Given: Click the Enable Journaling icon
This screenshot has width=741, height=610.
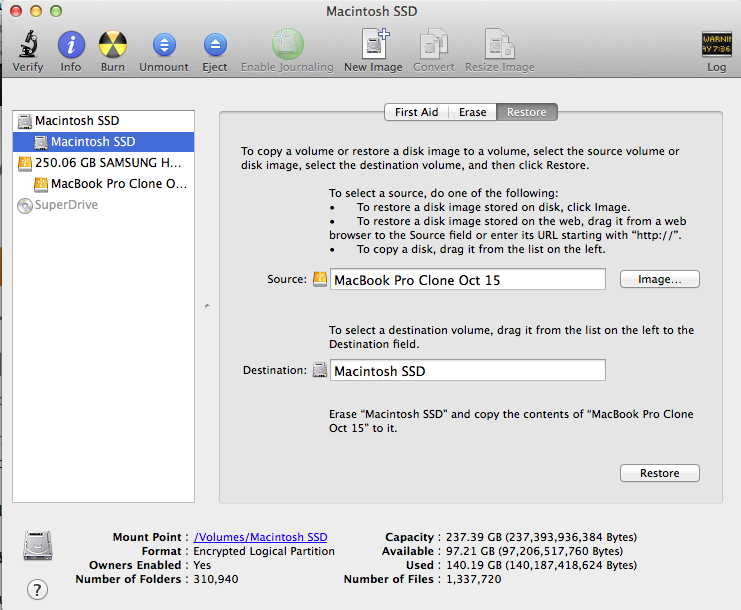Looking at the screenshot, I should point(287,44).
